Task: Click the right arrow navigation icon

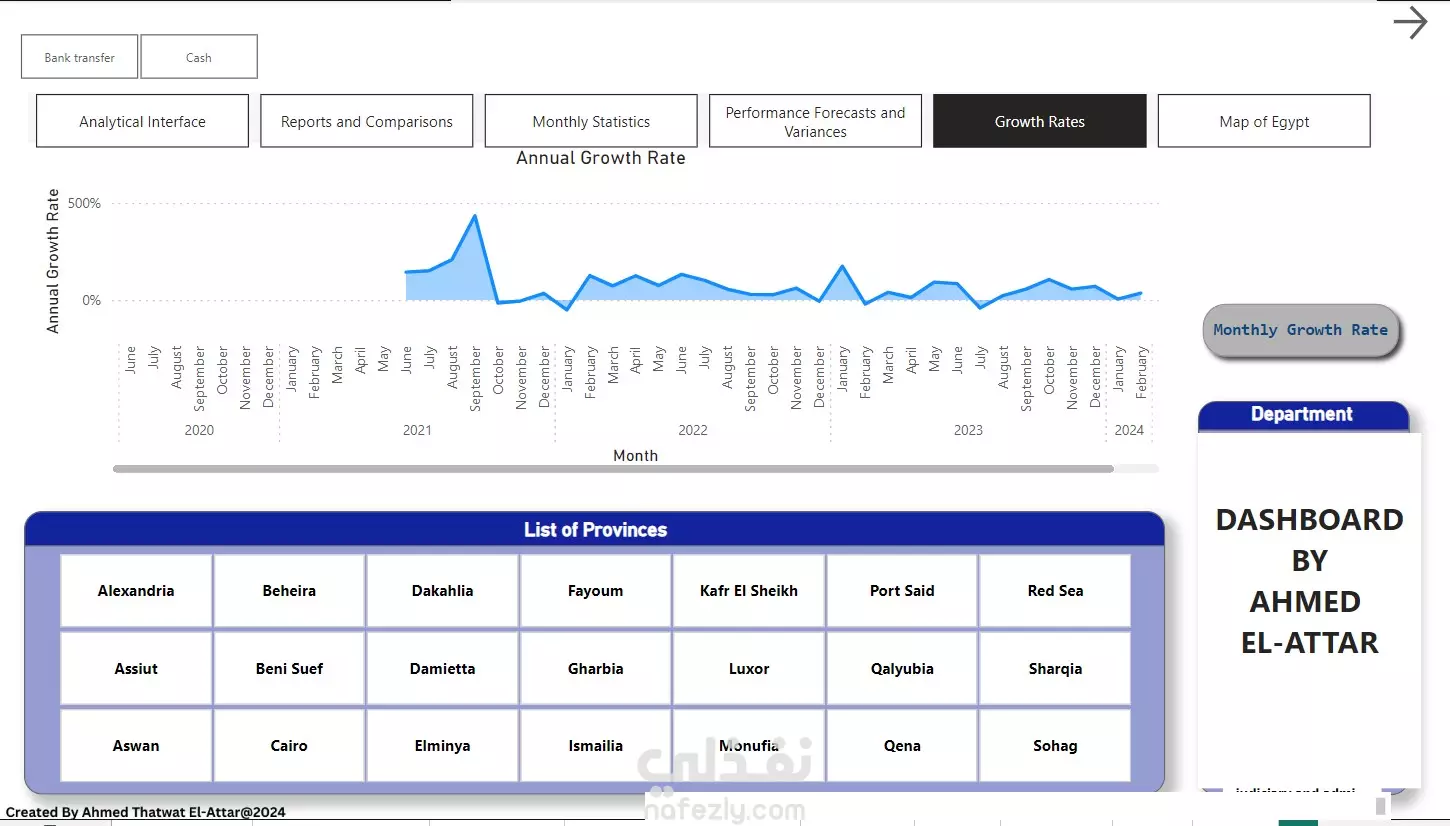Action: tap(1410, 22)
